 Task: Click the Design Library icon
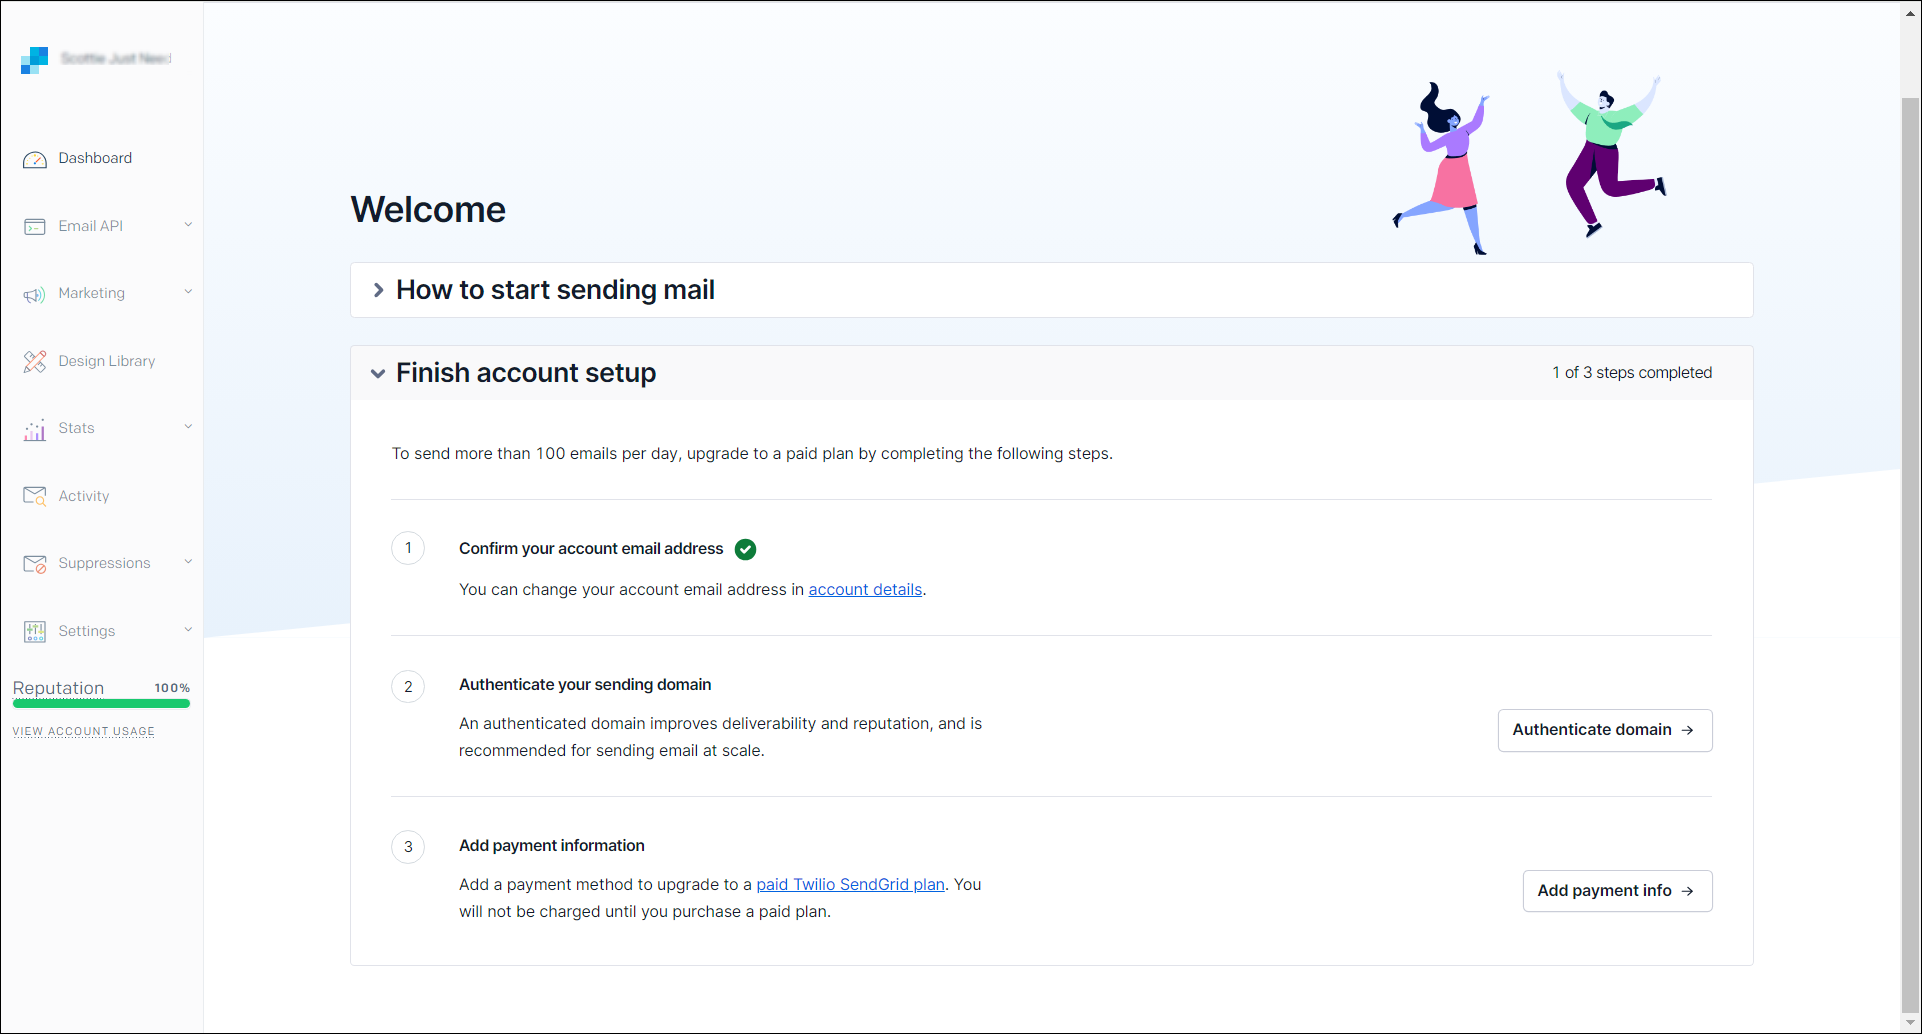coord(35,362)
